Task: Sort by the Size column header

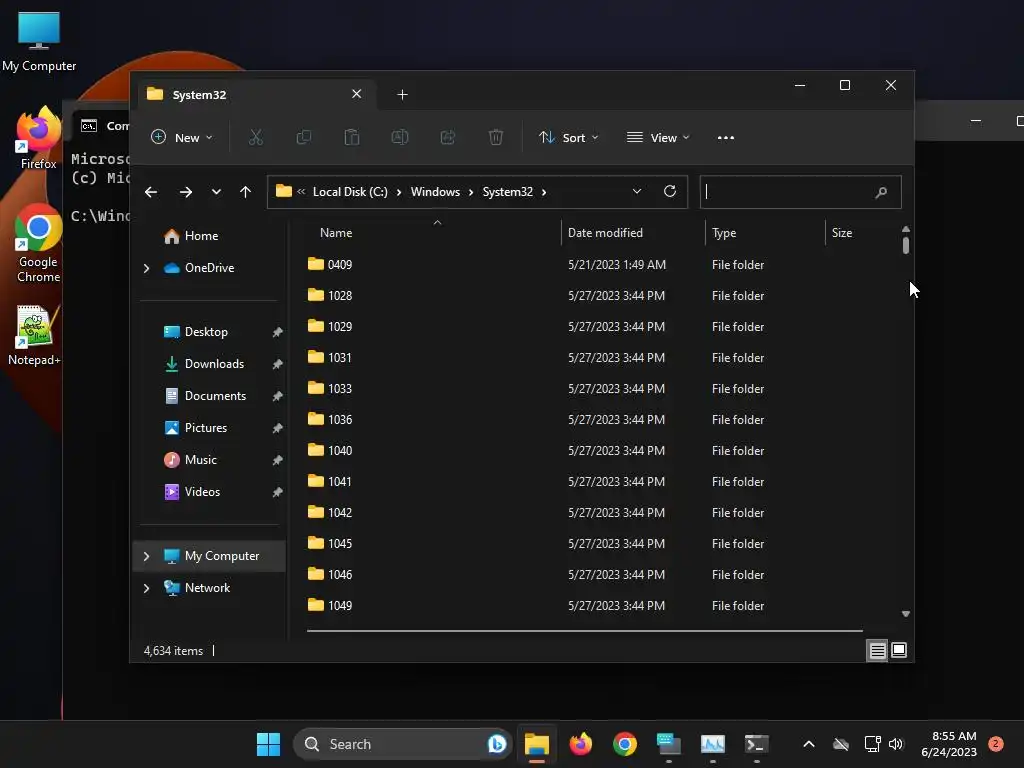Action: coord(842,233)
